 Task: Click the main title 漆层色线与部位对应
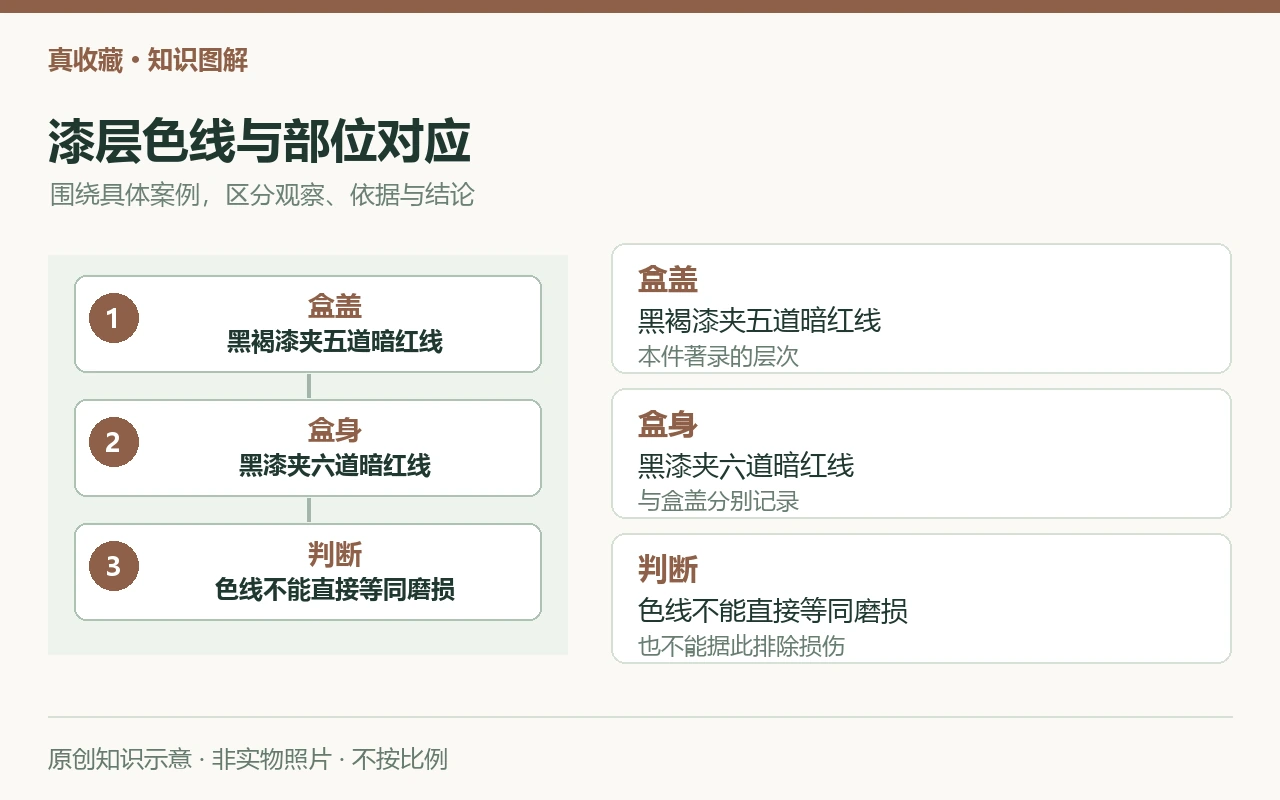[259, 142]
